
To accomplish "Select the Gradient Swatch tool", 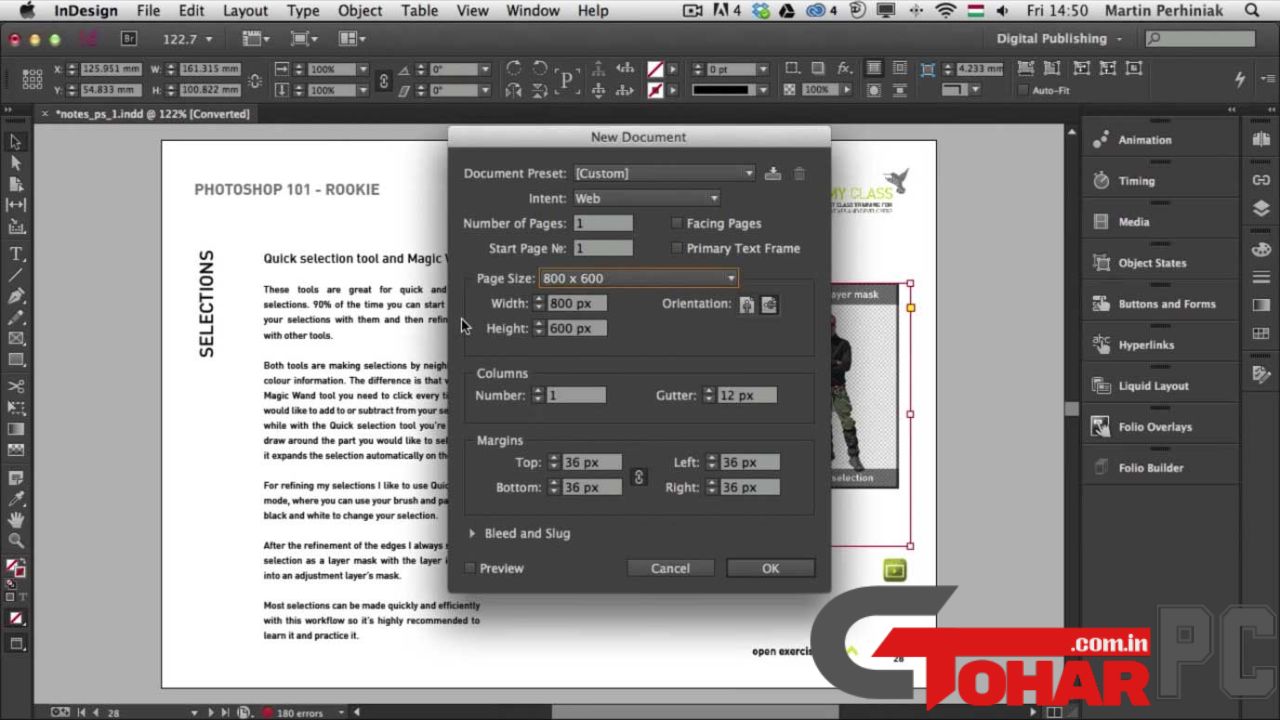I will coord(16,429).
